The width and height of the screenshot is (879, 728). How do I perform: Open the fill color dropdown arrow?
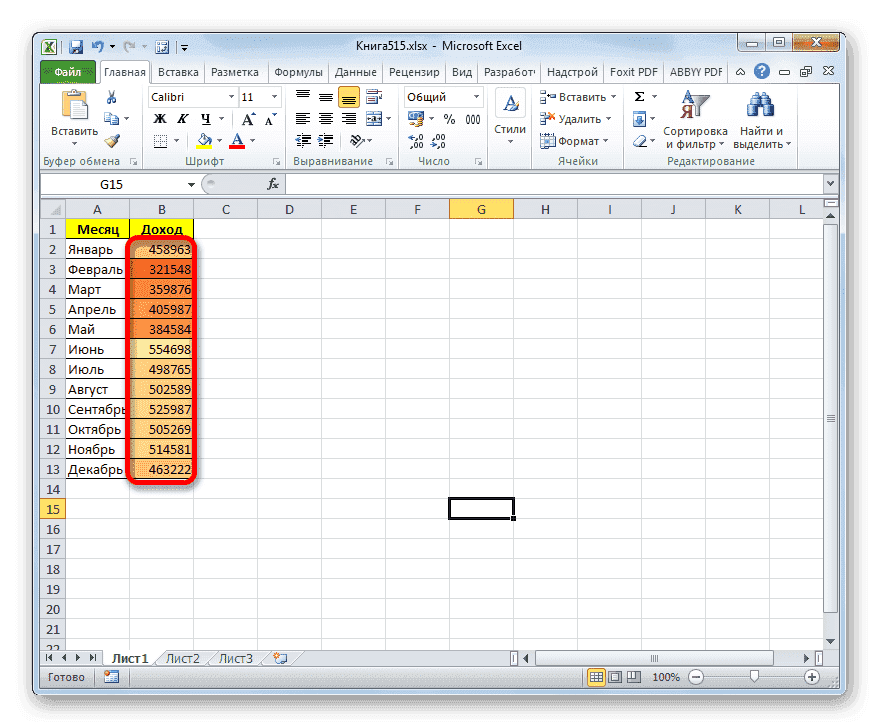pyautogui.click(x=218, y=140)
